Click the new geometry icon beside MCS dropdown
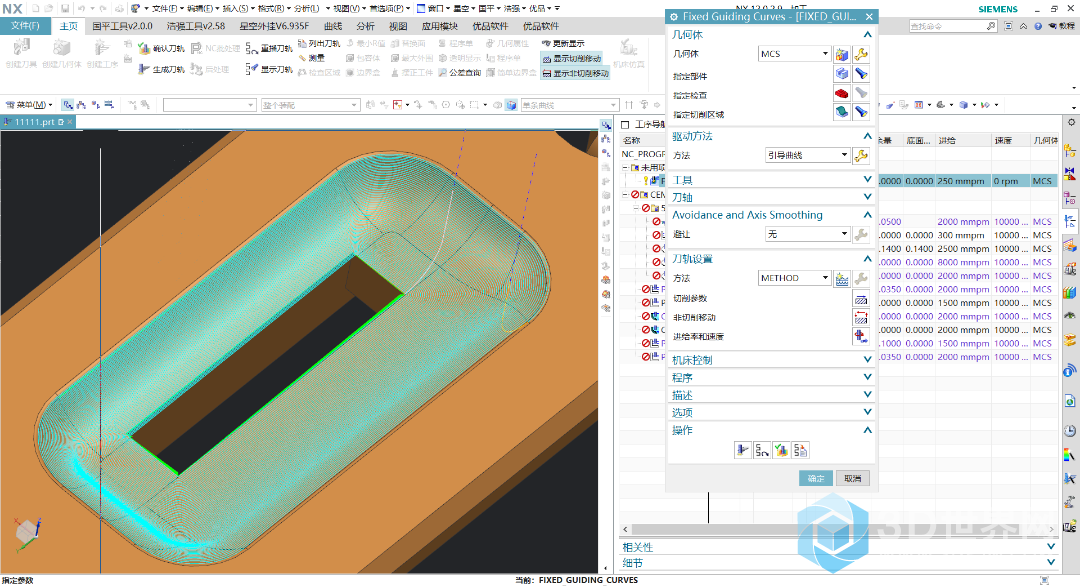The height and width of the screenshot is (587, 1080). (842, 54)
